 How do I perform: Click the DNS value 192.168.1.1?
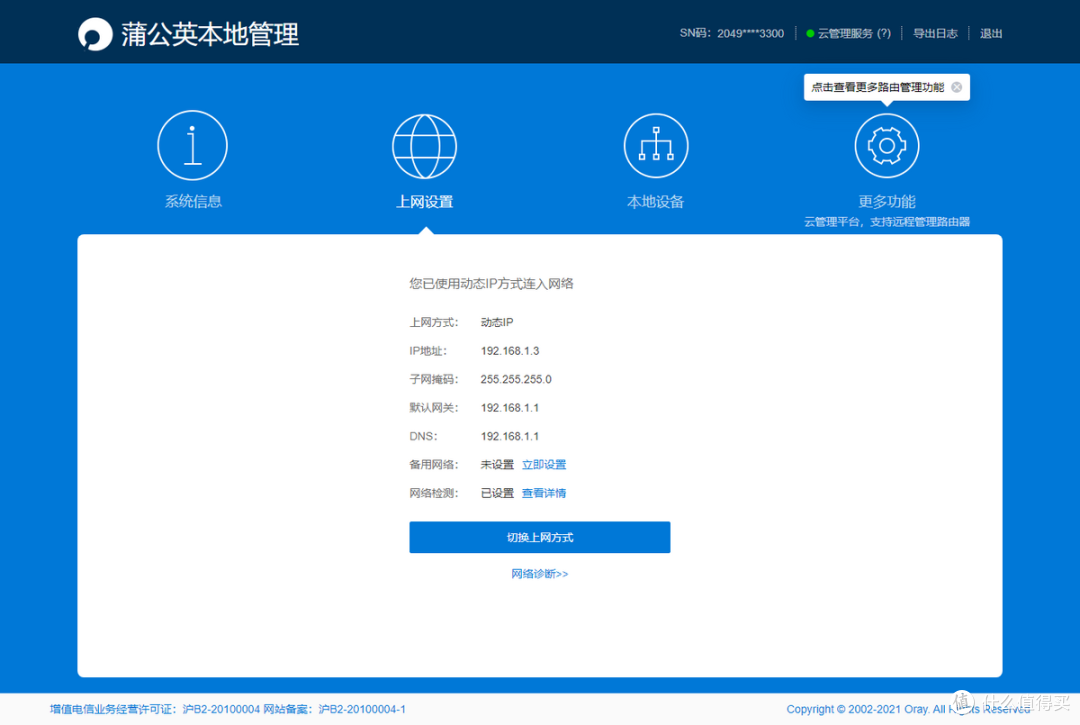(510, 437)
